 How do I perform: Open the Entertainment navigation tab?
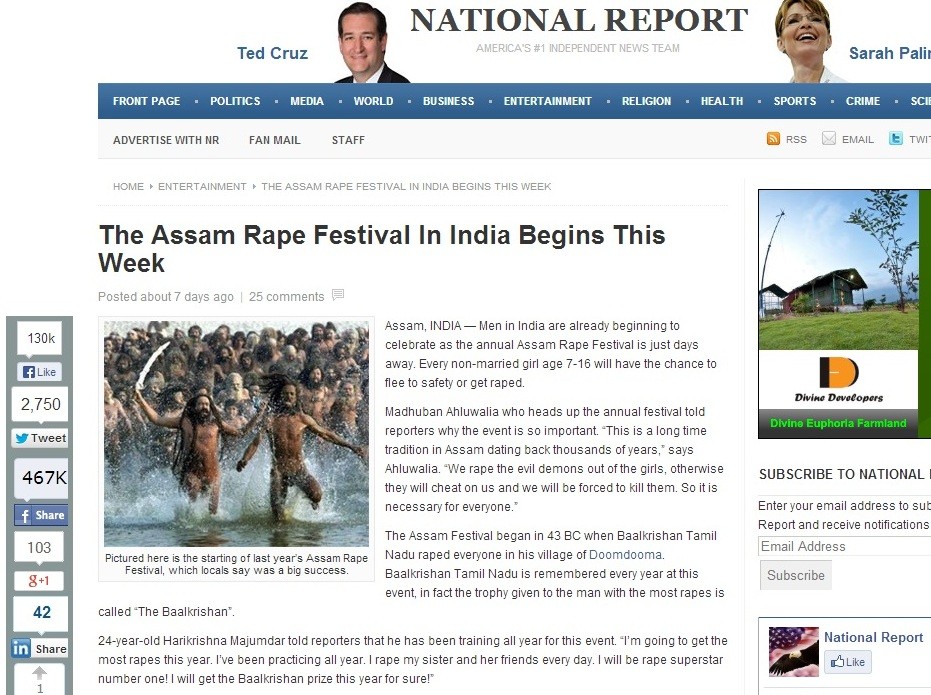(x=547, y=101)
